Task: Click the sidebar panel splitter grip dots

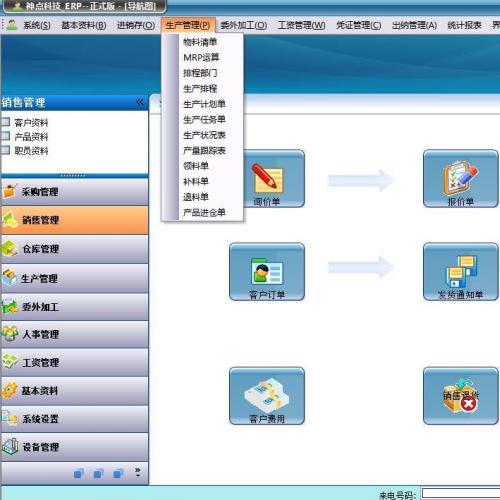Action: pos(73,175)
